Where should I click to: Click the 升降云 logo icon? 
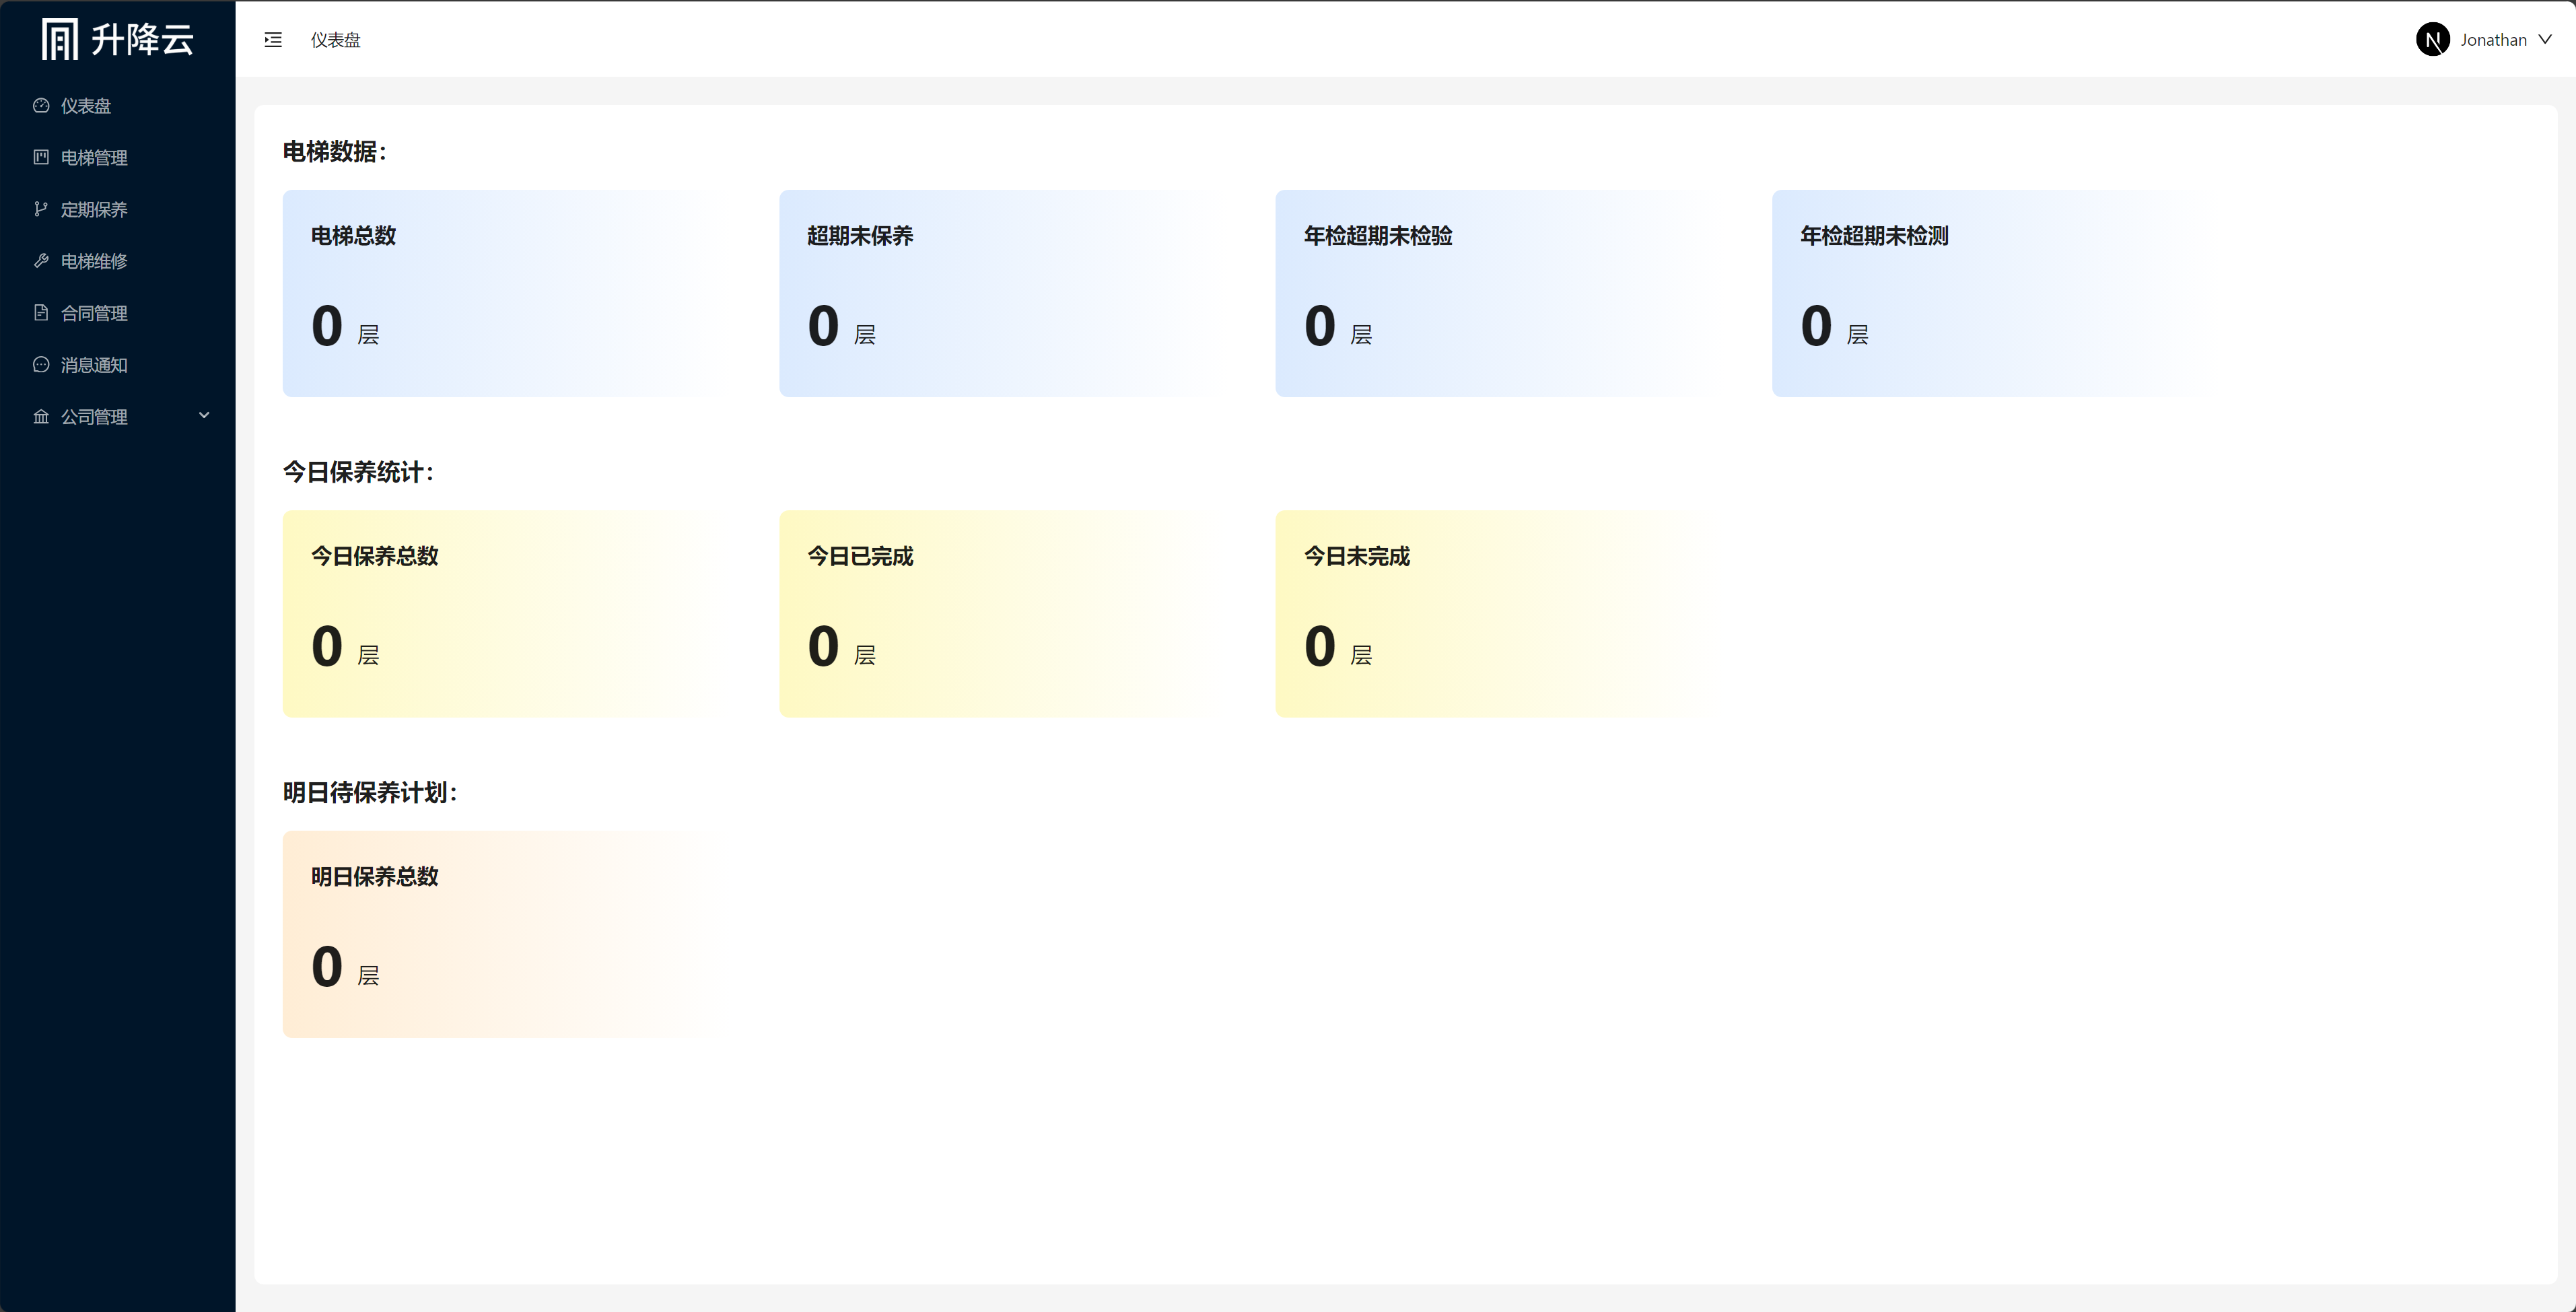pos(59,39)
